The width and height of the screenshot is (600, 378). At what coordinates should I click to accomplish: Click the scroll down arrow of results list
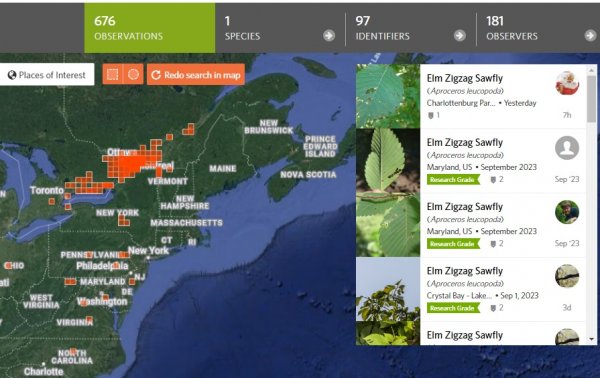tap(592, 339)
